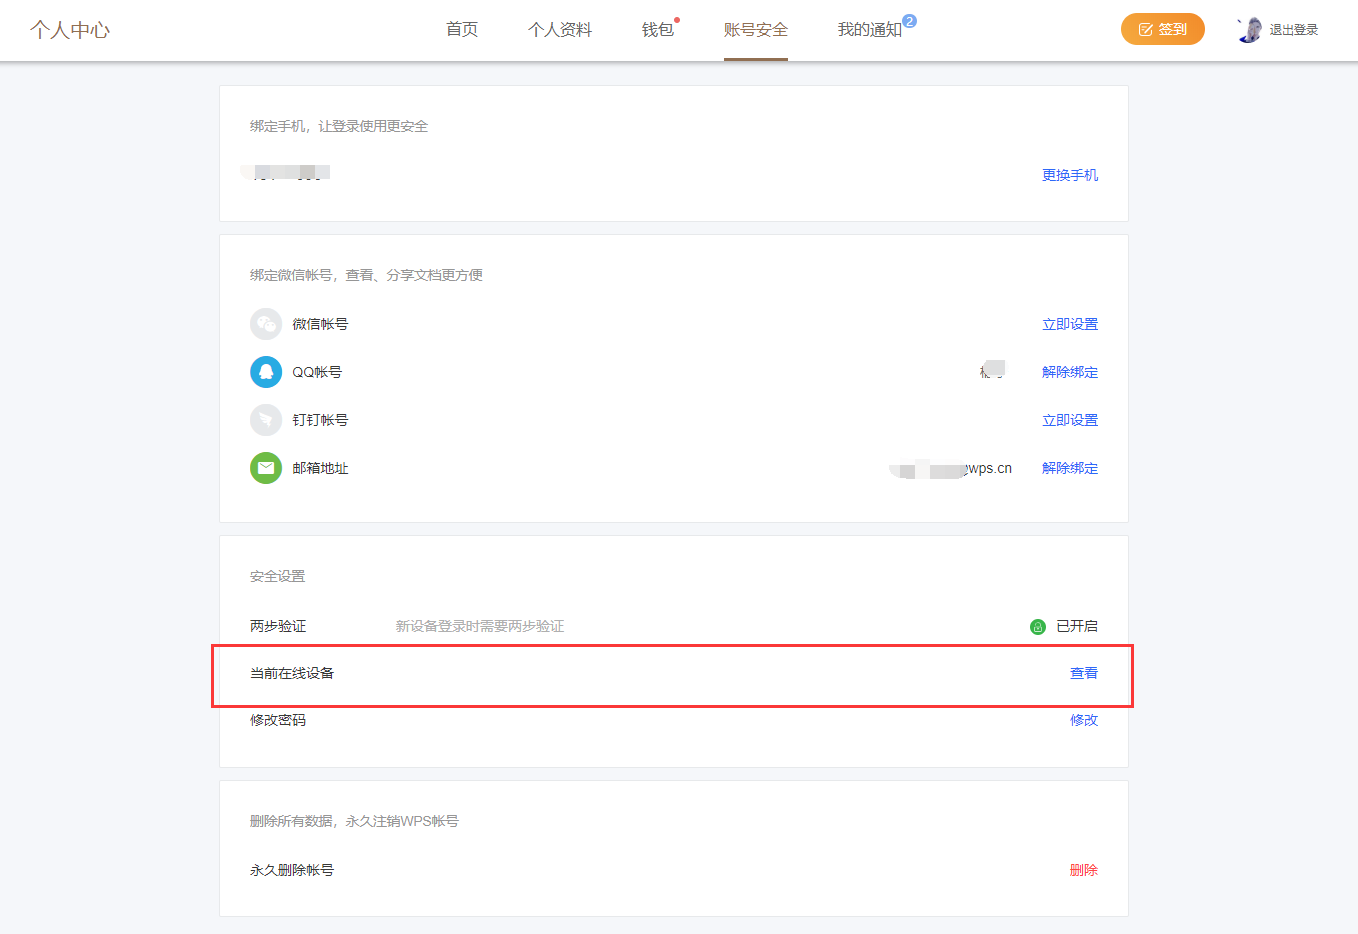Image resolution: width=1358 pixels, height=934 pixels.
Task: Click 绑定微信帐号，查看、分享文档更方便 heading
Action: [366, 275]
